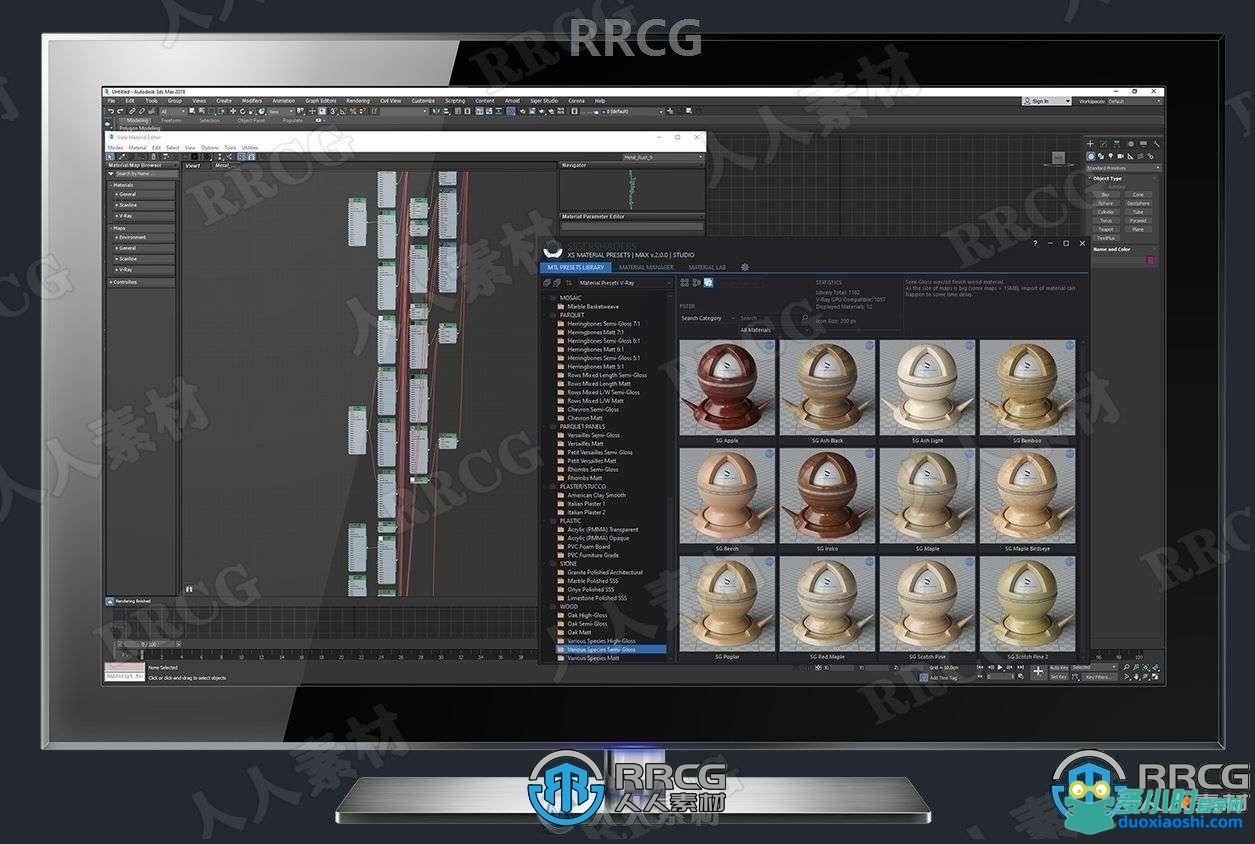This screenshot has width=1255, height=844.
Task: Open the Workspaces Default dropdown
Action: [1133, 101]
